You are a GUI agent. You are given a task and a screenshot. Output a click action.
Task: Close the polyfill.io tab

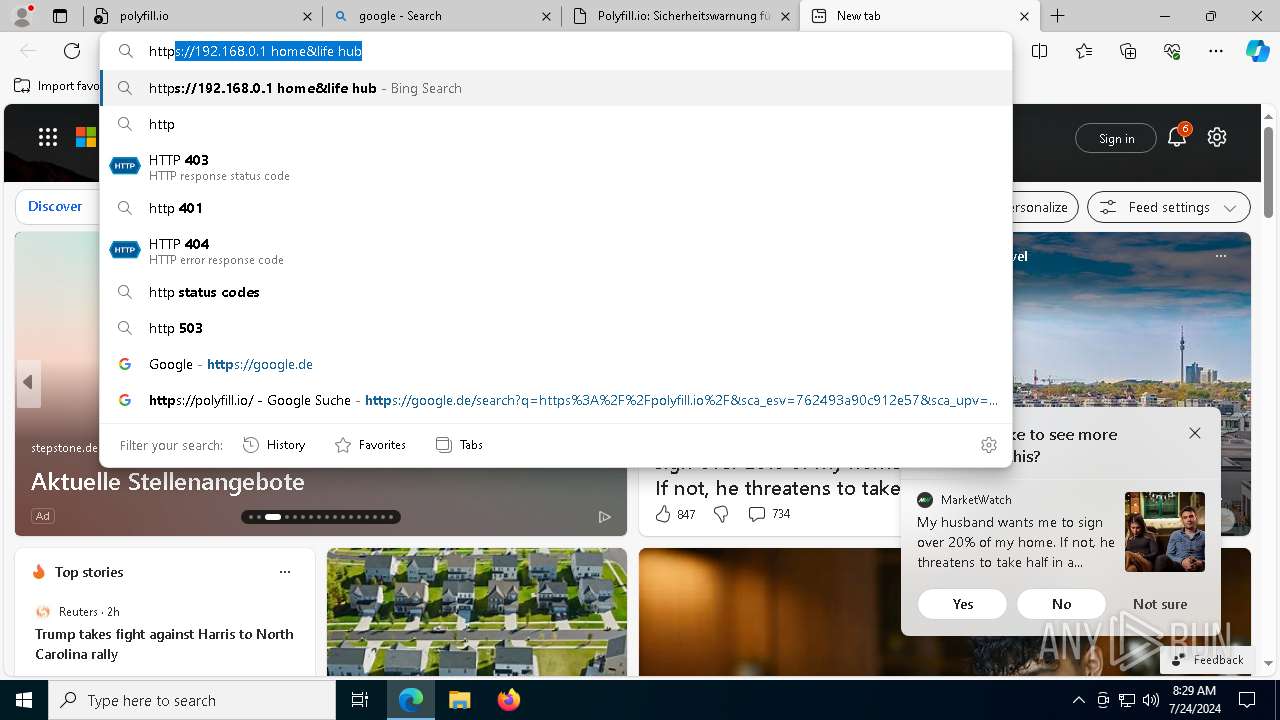tap(307, 16)
